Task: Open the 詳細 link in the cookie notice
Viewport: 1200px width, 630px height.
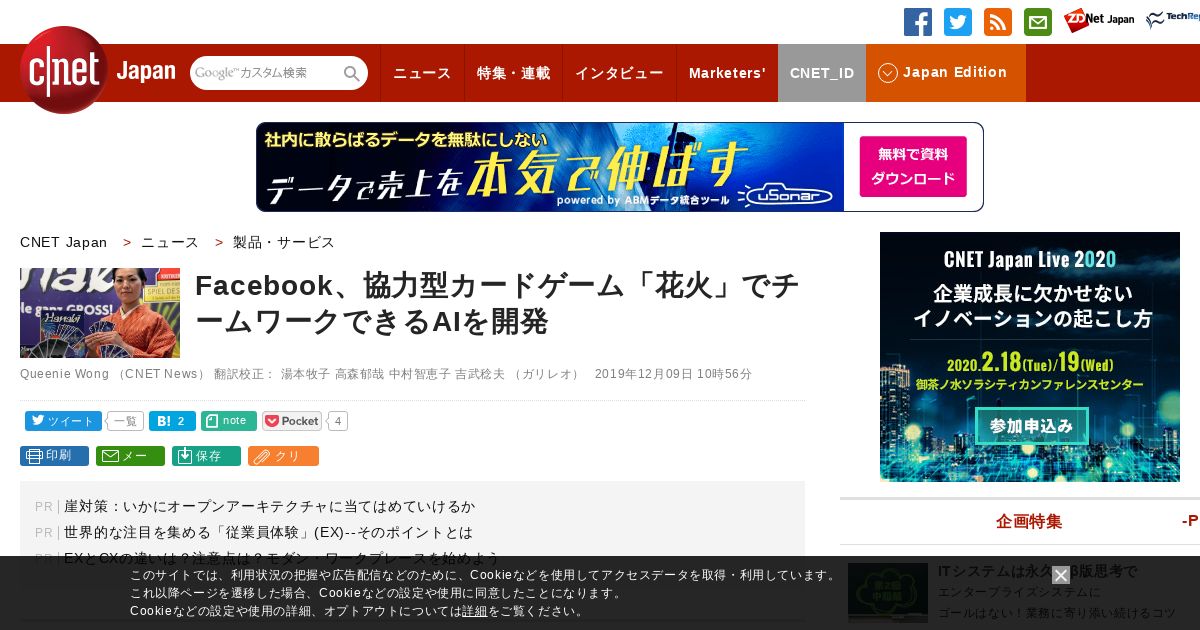Action: 475,611
